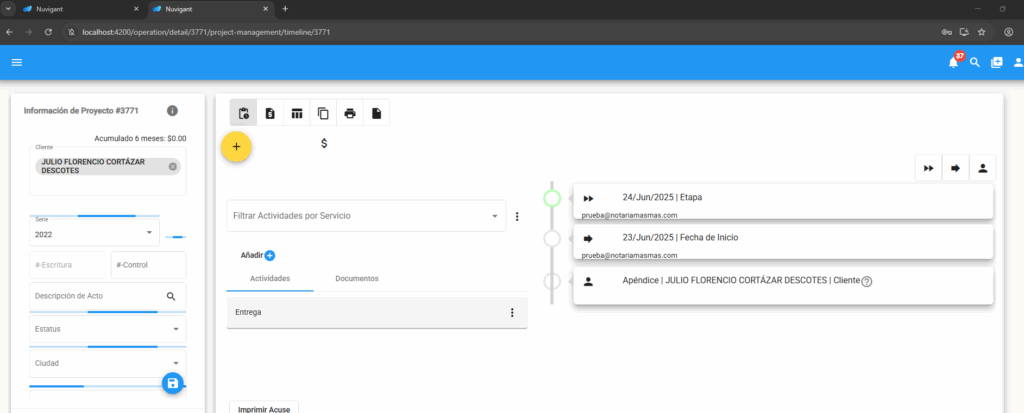This screenshot has width=1024, height=413.
Task: Click the Imprimir Acuse button
Action: point(264,408)
